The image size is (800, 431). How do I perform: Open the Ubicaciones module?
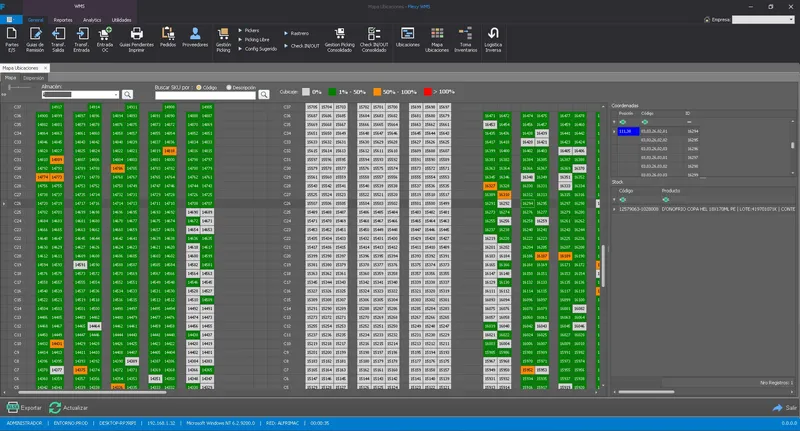(408, 37)
